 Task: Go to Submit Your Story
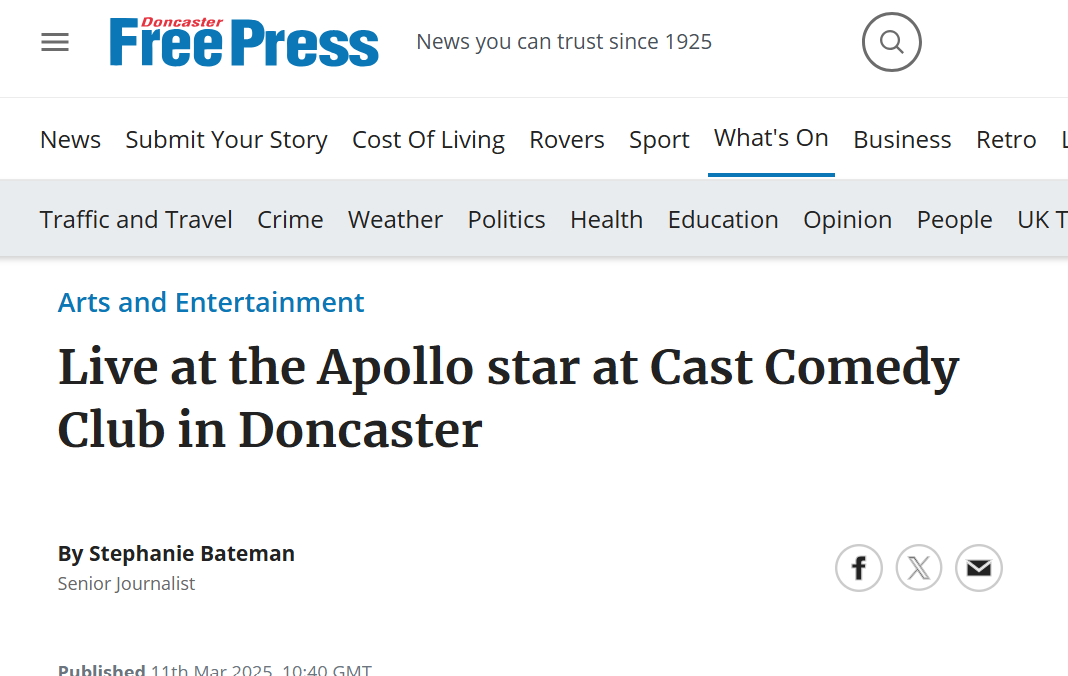coord(226,139)
